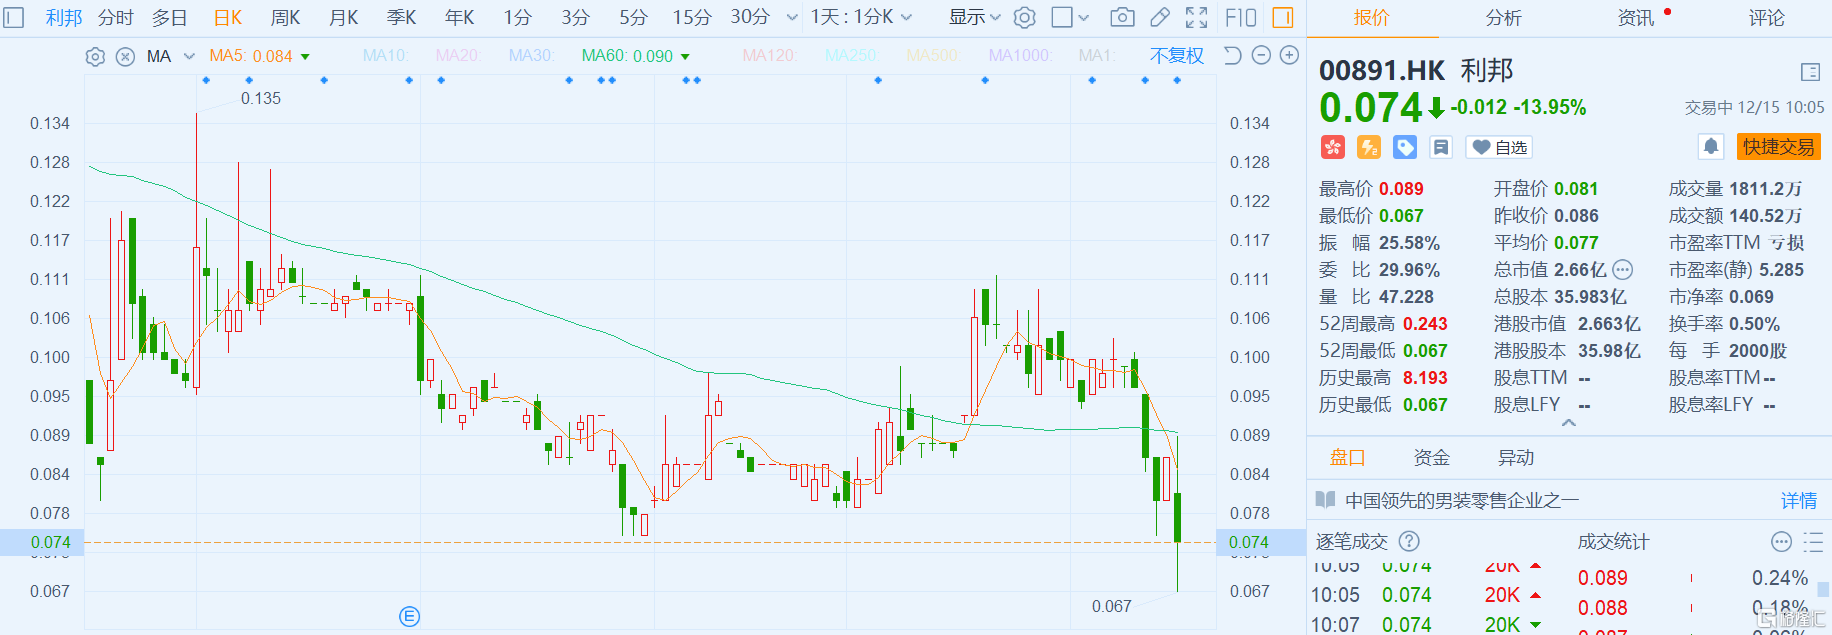The image size is (1832, 635).
Task: Switch to 周K weekly chart
Action: coord(285,17)
